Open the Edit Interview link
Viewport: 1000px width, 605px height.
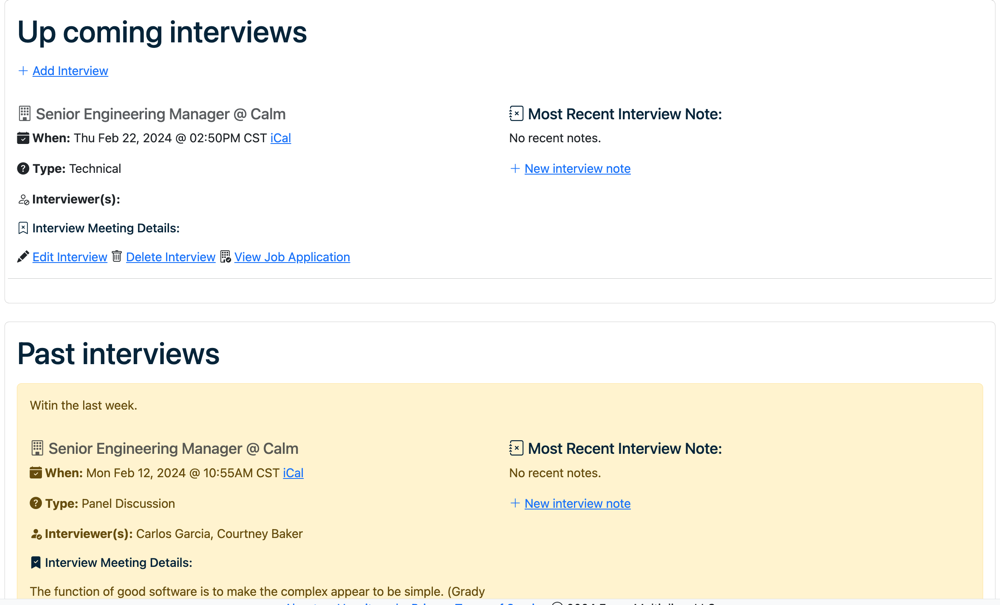tap(70, 257)
